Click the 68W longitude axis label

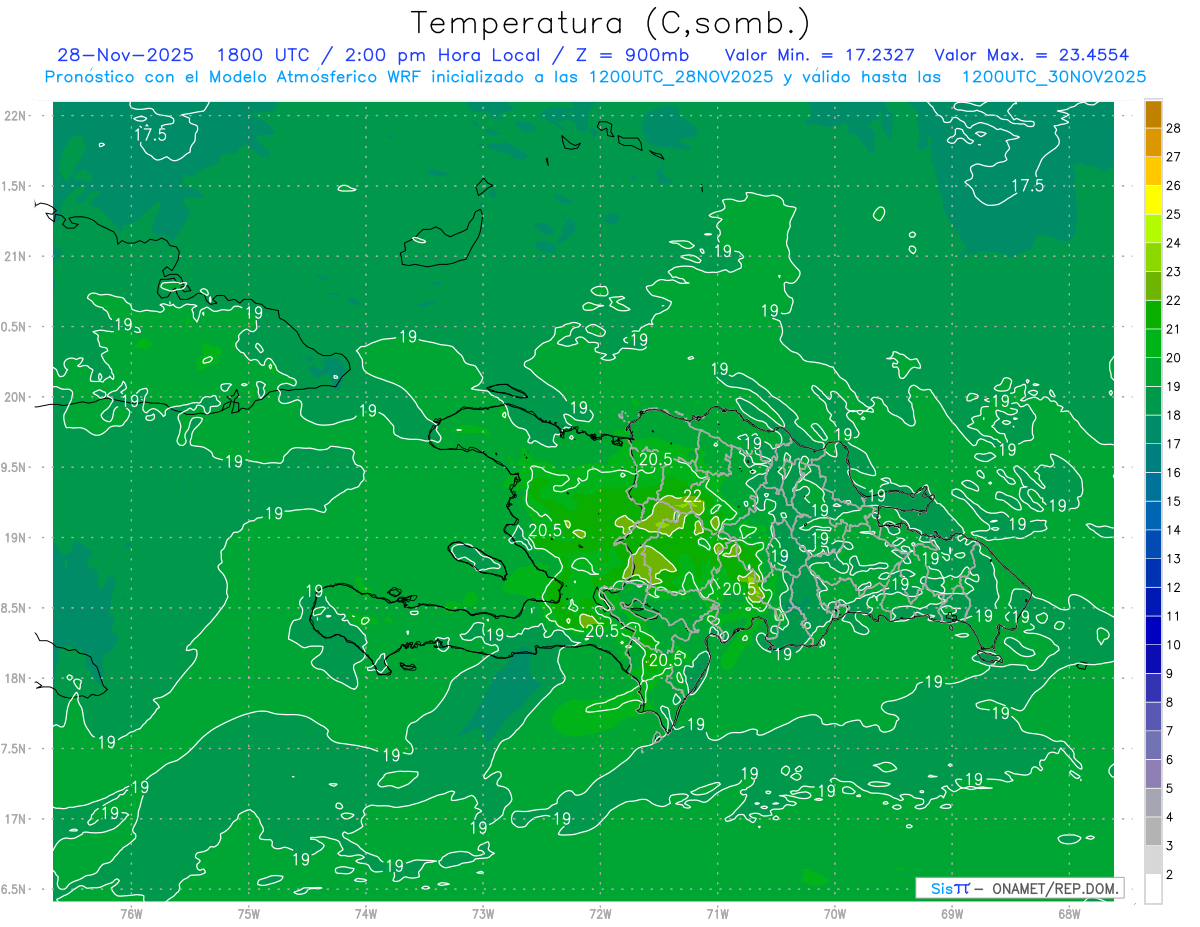tap(1069, 913)
